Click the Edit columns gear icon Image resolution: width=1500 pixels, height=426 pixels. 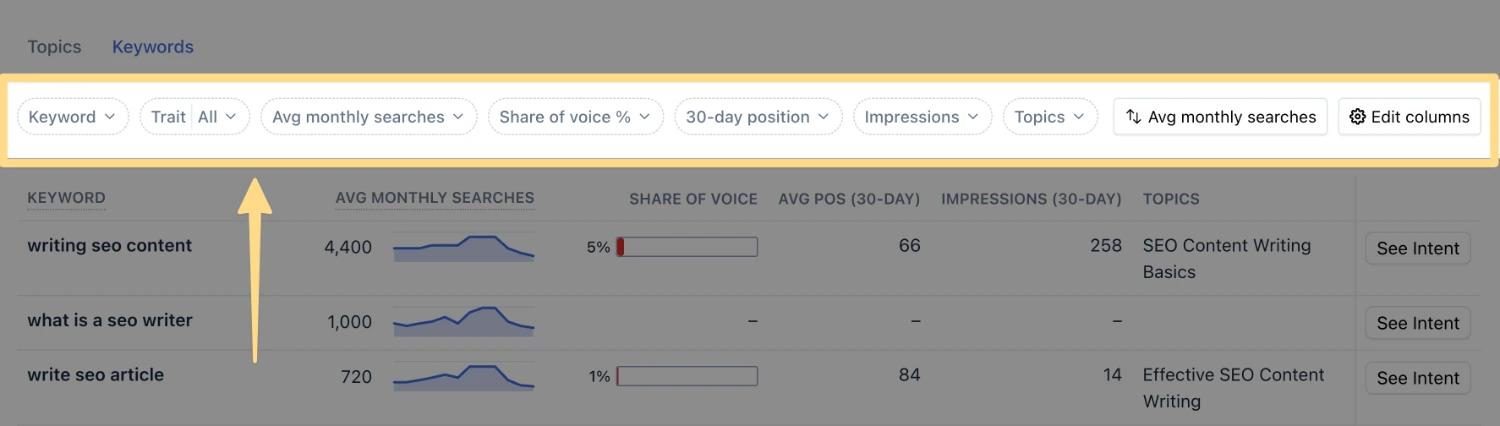pyautogui.click(x=1357, y=117)
